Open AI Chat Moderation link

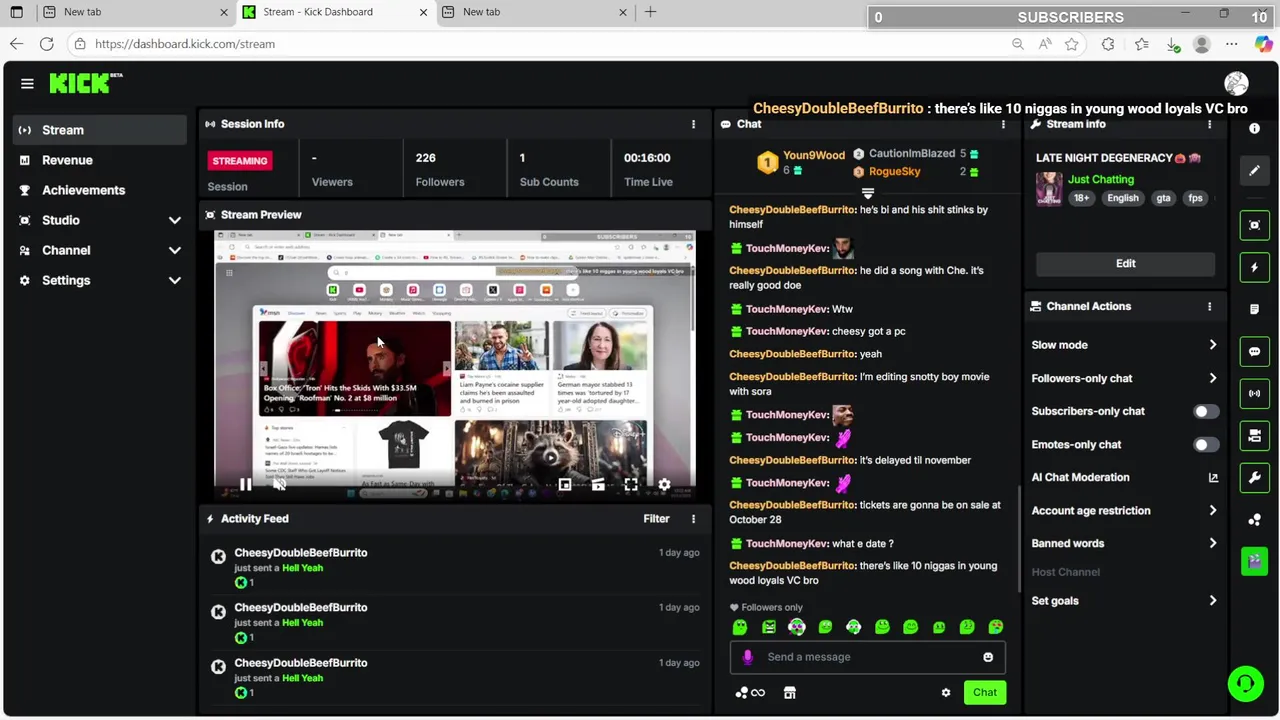click(x=1125, y=477)
